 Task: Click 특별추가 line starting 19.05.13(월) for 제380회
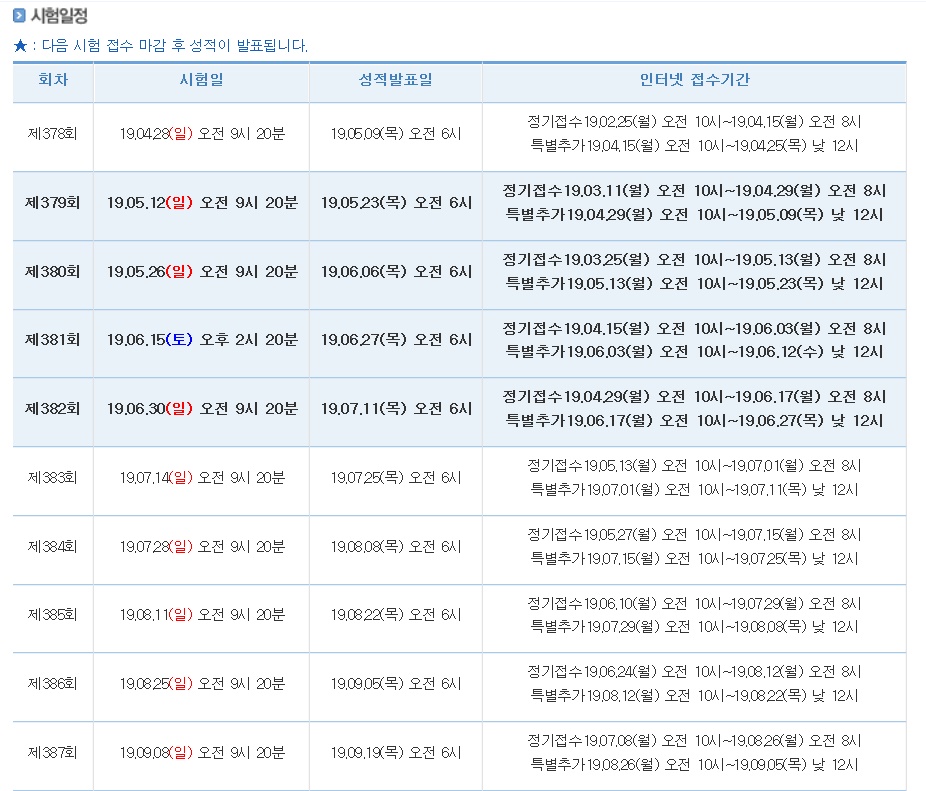point(694,284)
